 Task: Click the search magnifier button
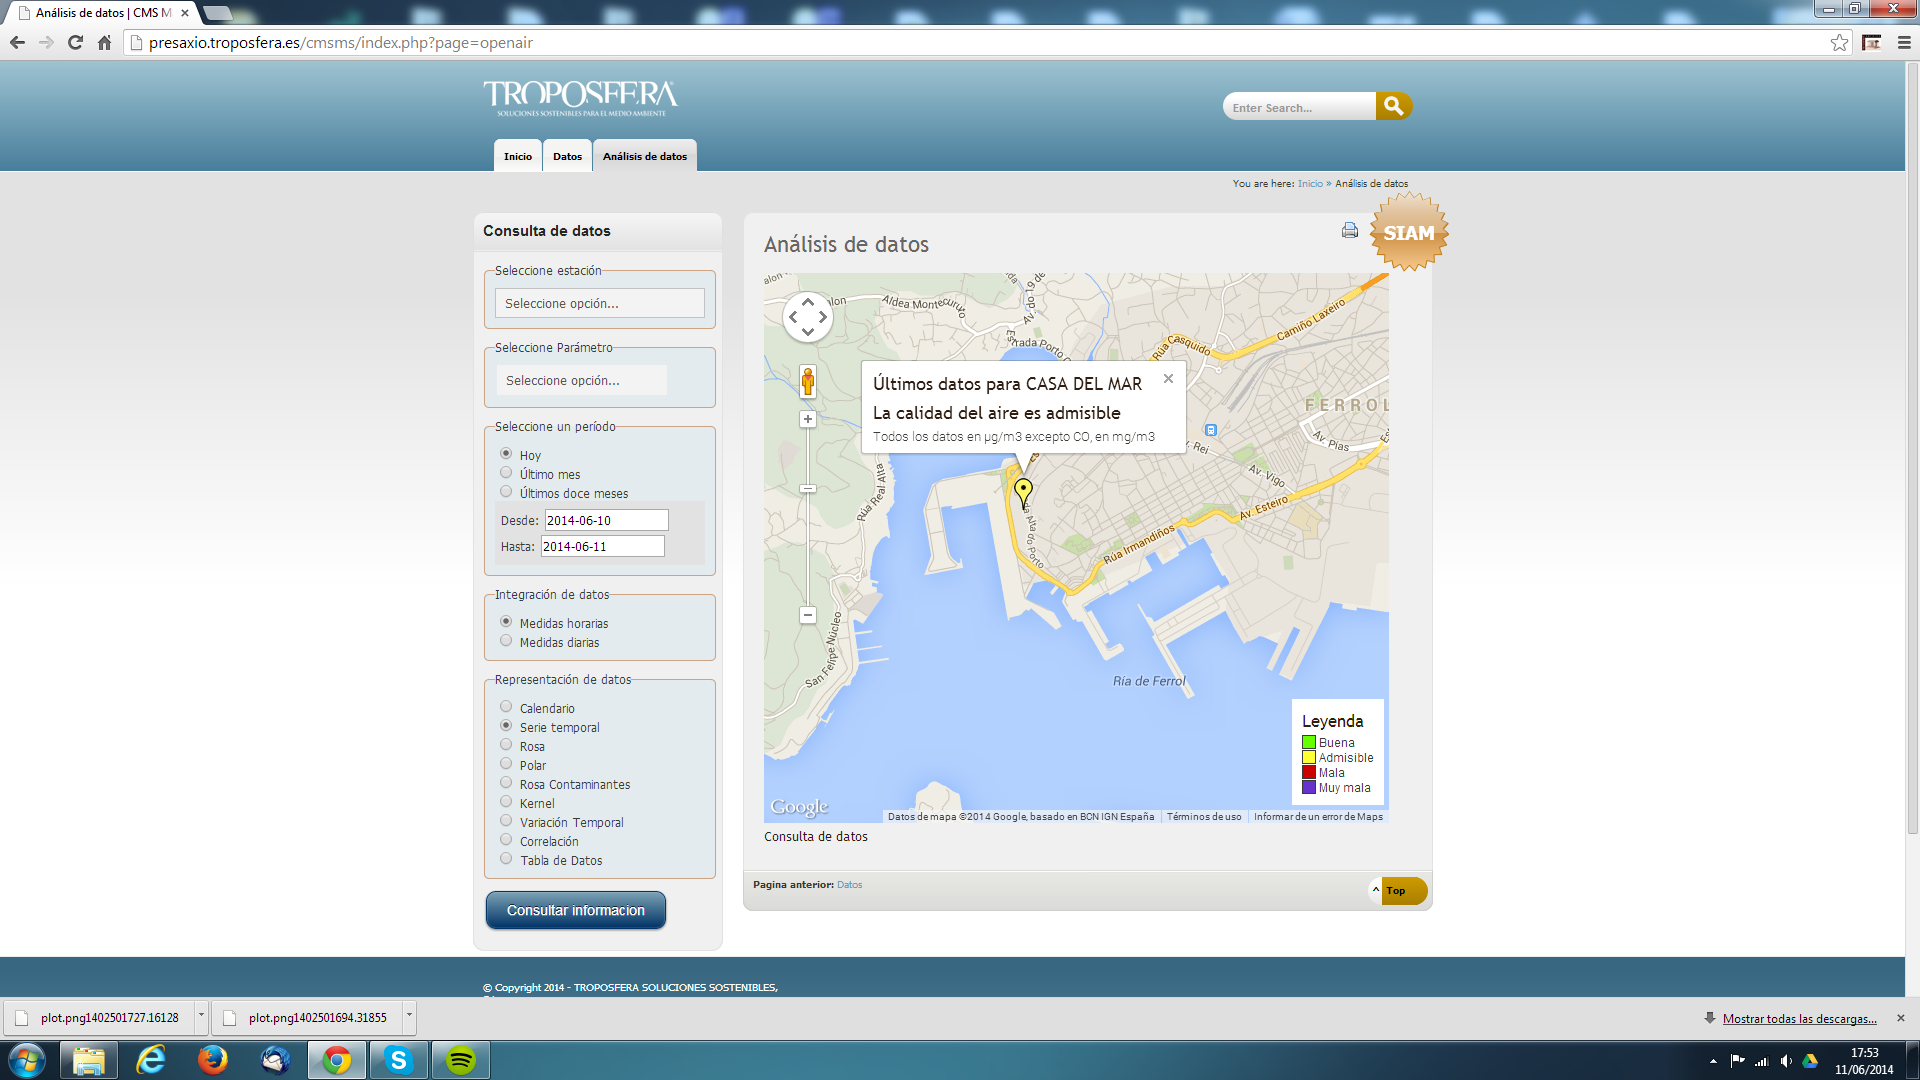(1393, 106)
